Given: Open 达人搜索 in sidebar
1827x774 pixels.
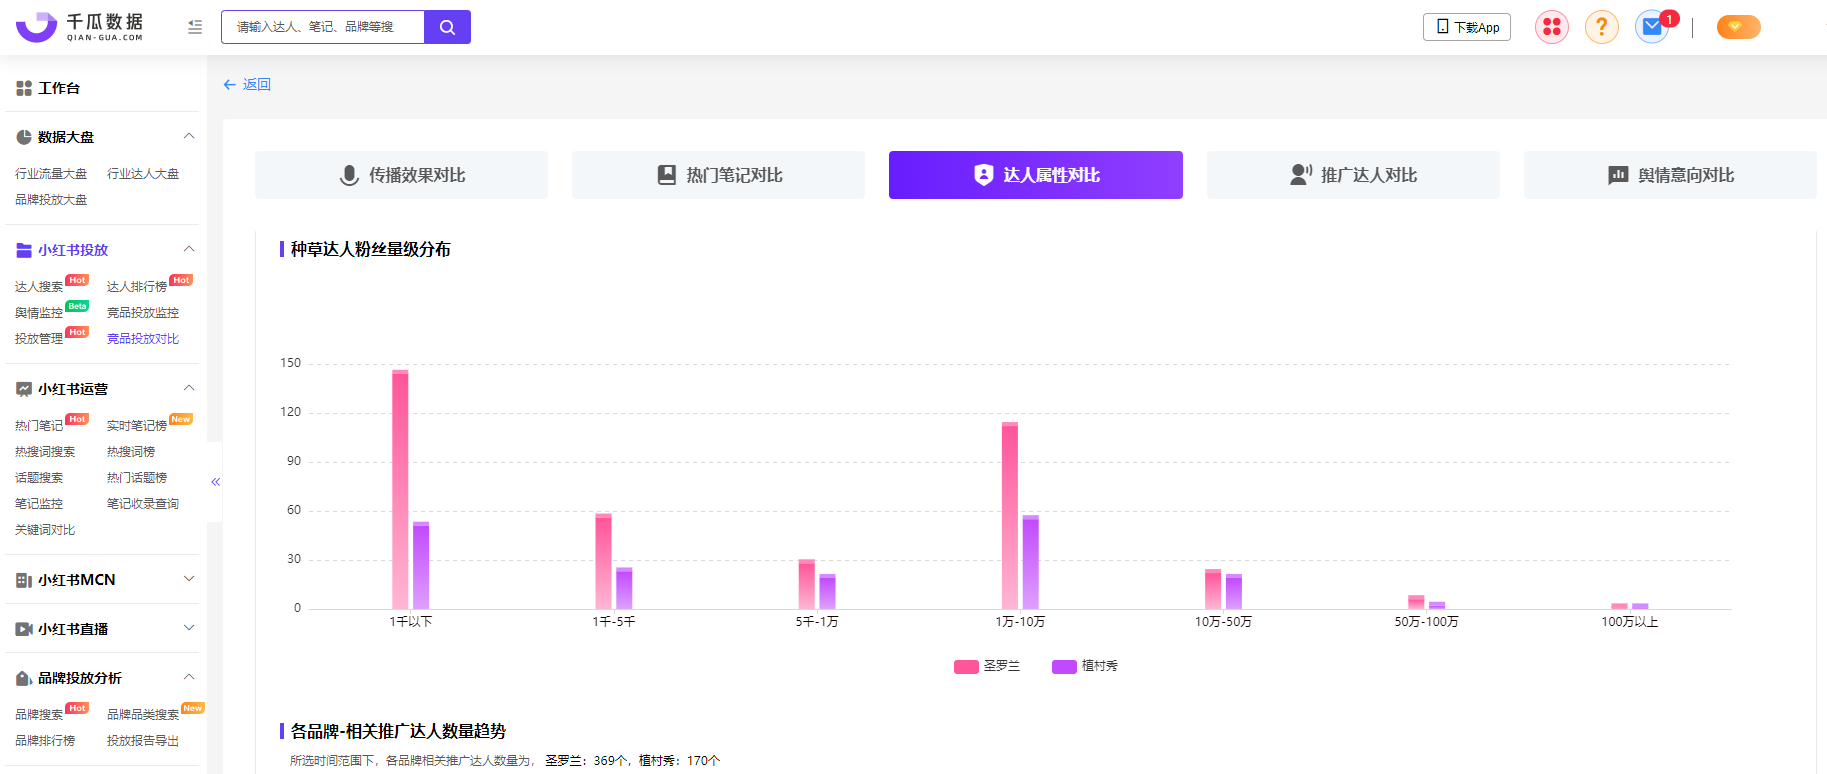Looking at the screenshot, I should pos(39,287).
